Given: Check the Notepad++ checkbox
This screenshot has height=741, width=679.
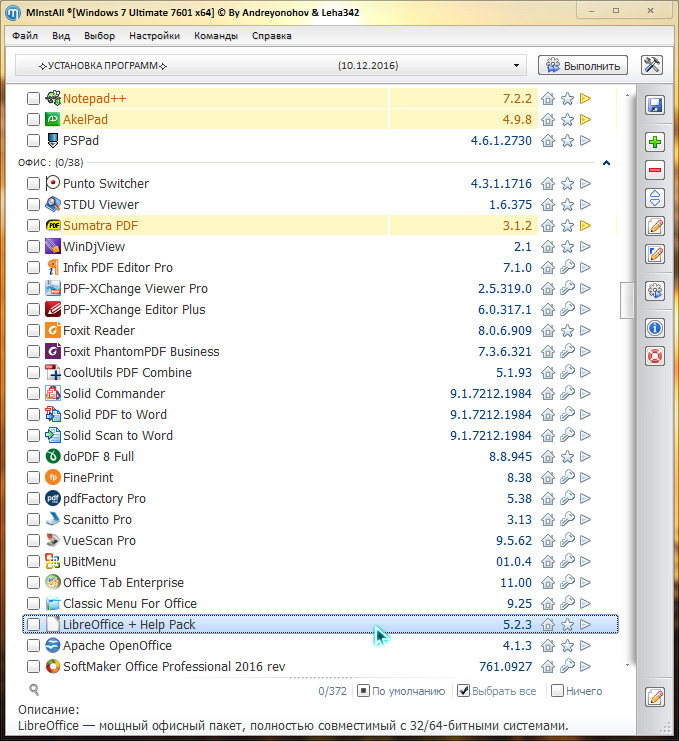Looking at the screenshot, I should [x=33, y=99].
